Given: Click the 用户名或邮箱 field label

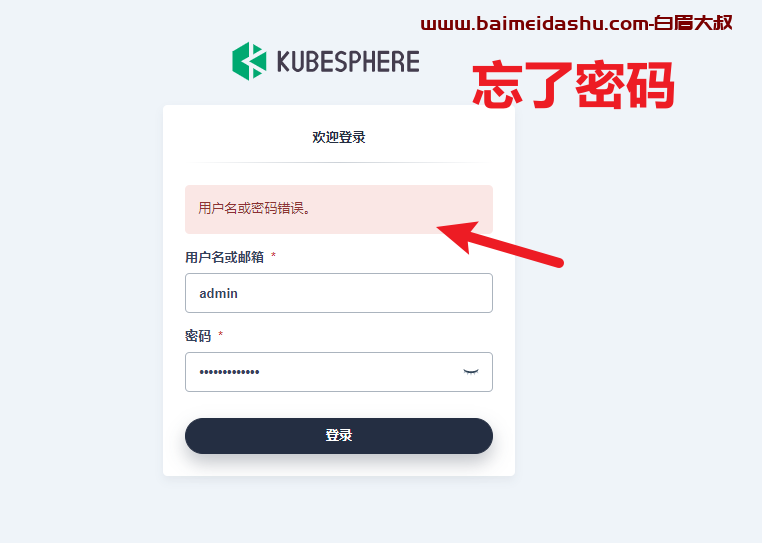Looking at the screenshot, I should pos(225,257).
